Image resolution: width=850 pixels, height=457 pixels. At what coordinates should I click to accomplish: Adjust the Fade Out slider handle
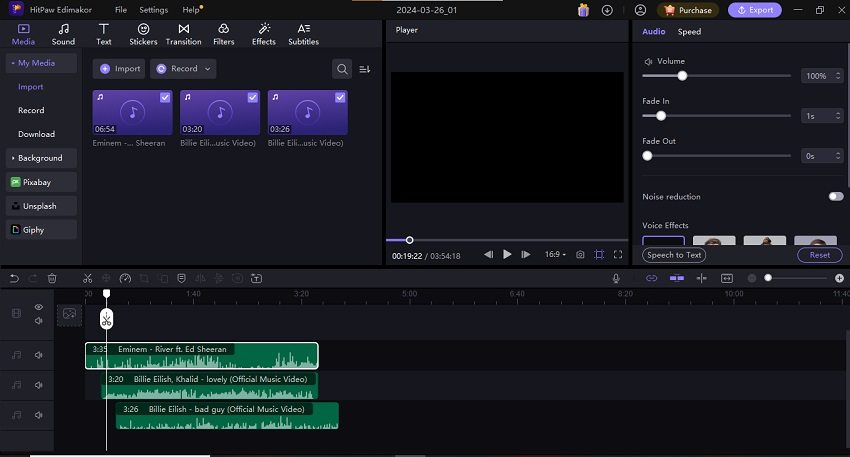coord(647,156)
